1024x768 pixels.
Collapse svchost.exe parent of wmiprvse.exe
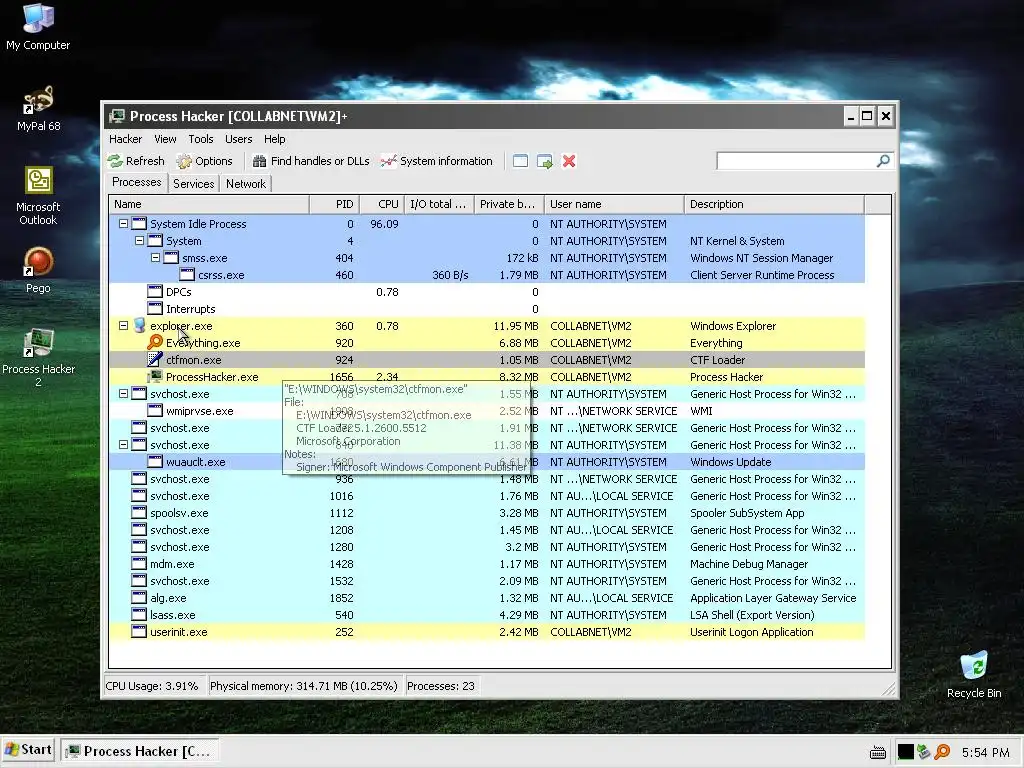123,394
